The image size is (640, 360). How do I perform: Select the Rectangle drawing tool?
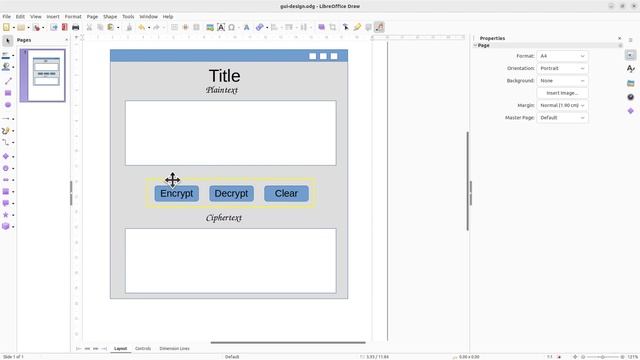pyautogui.click(x=8, y=93)
